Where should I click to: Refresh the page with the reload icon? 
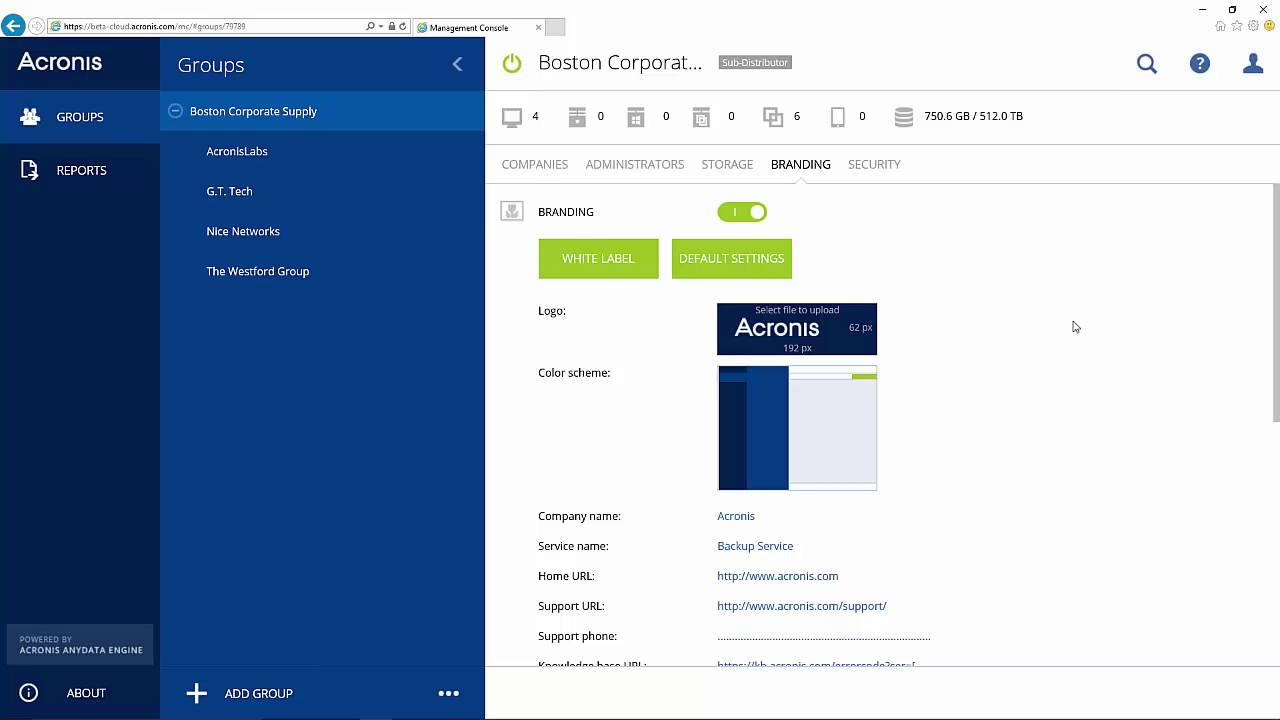pos(402,26)
